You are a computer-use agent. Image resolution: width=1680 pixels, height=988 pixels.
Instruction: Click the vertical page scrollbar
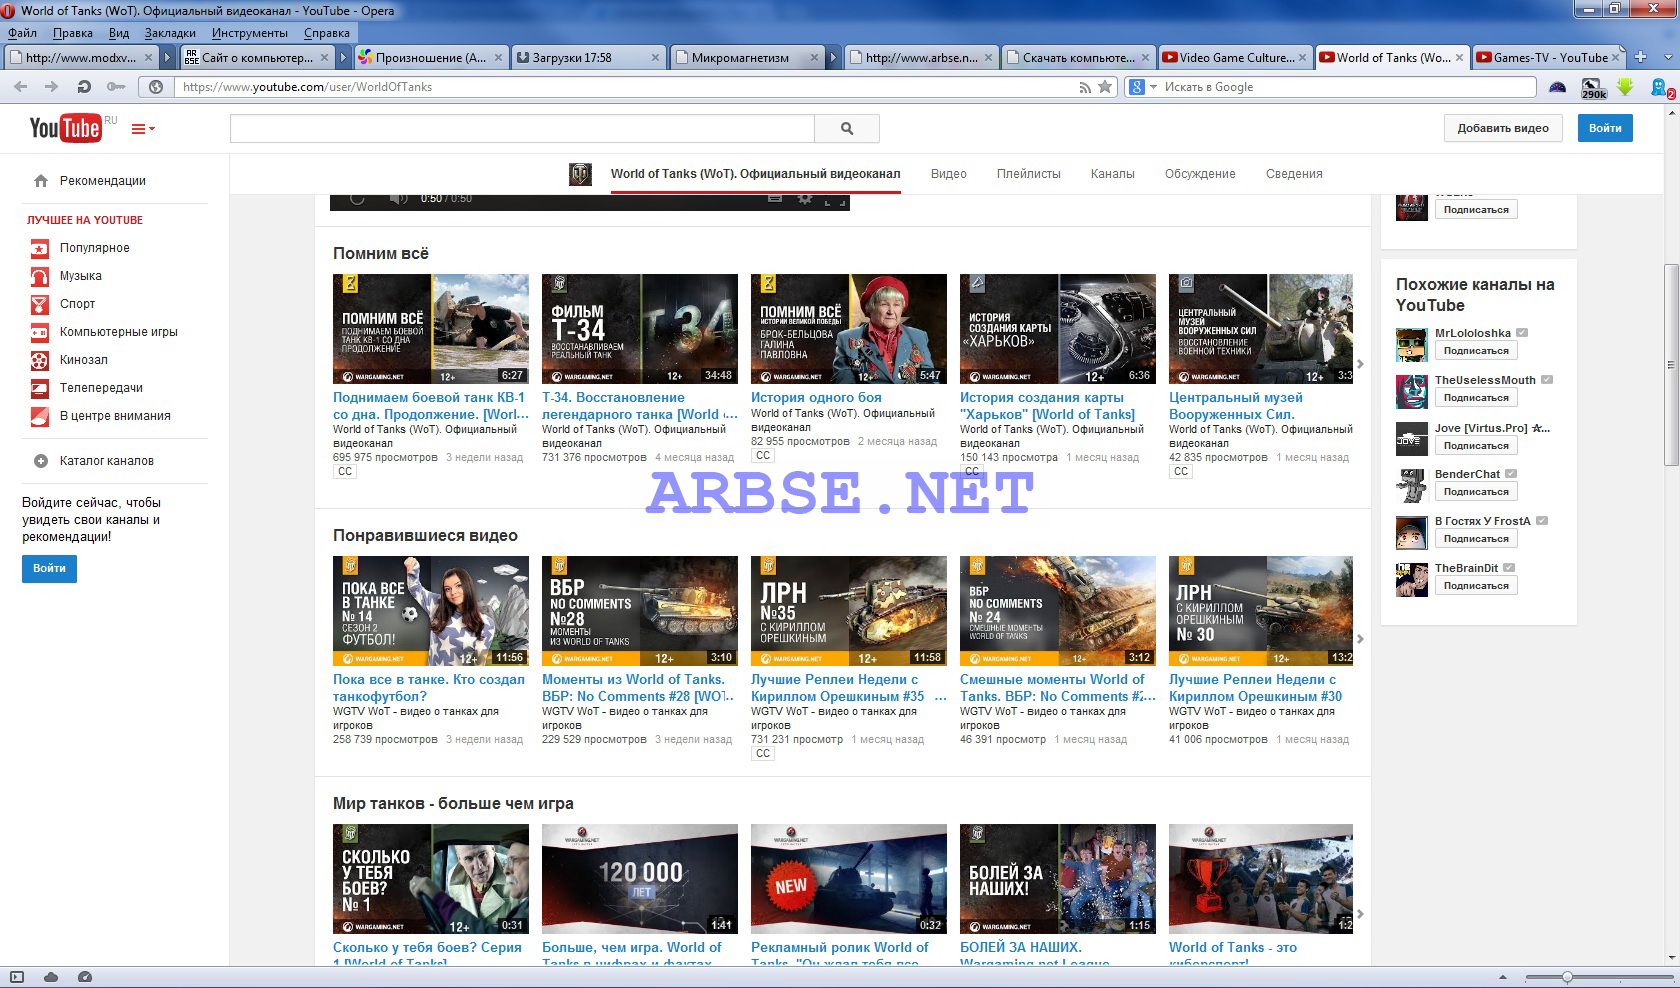pos(1671,364)
